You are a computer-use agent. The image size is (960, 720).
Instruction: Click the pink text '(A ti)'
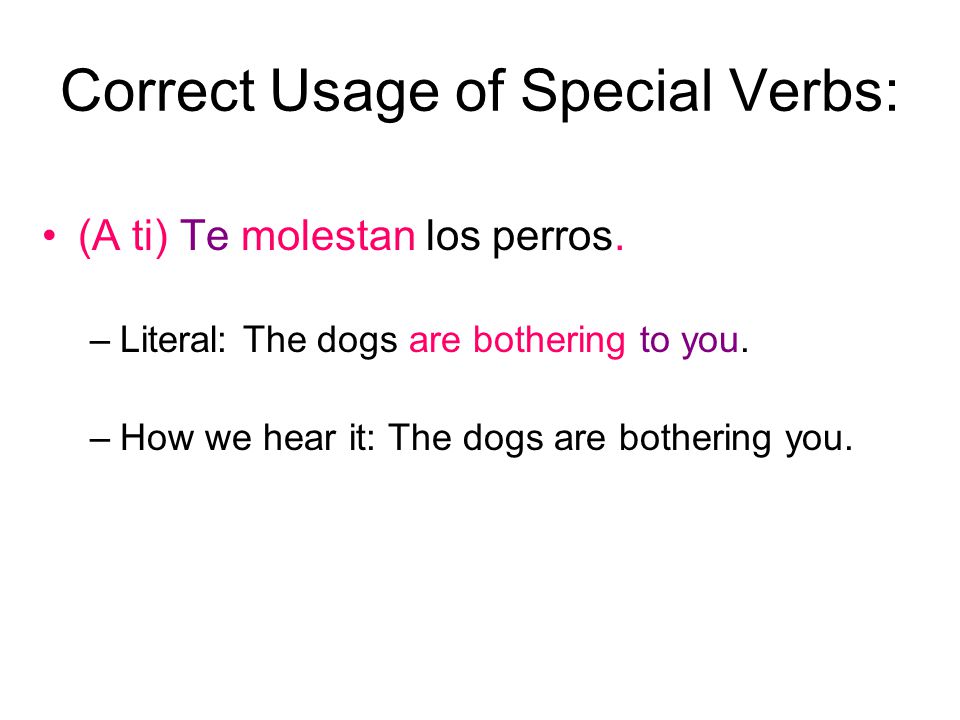click(x=123, y=236)
